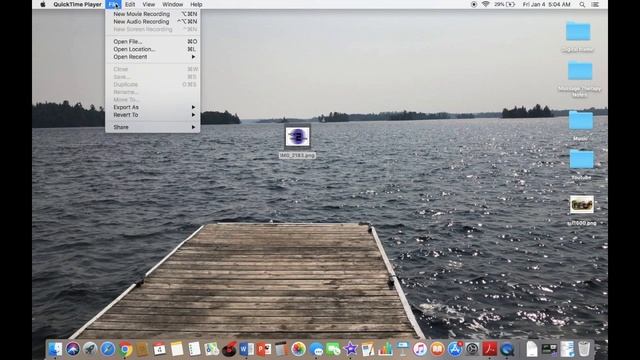This screenshot has height=360, width=640.
Task: Close the open File menu title
Action: point(113,4)
